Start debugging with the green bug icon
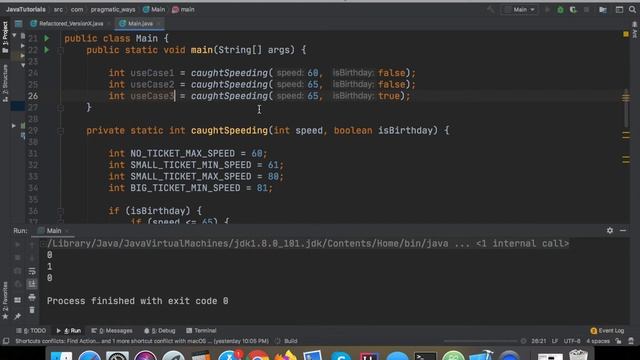Viewport: 640px width, 360px height. pyautogui.click(x=560, y=10)
